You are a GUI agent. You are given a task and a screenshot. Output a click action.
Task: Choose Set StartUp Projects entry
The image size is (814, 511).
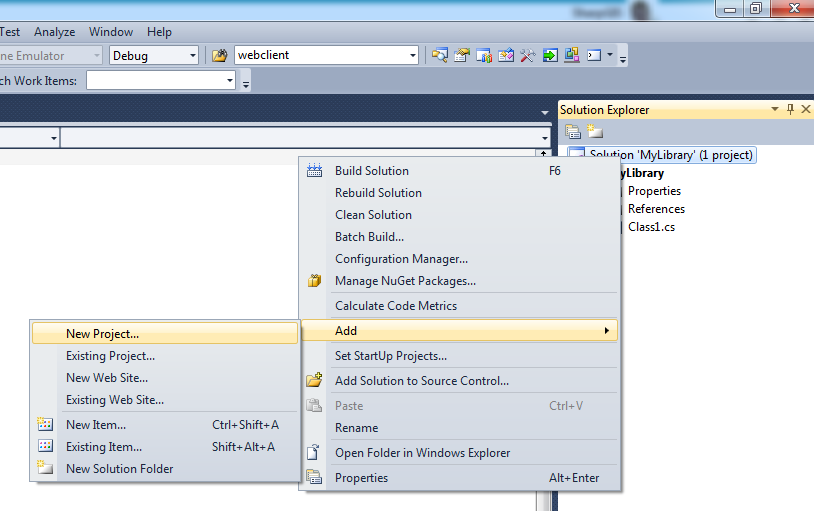pos(459,356)
